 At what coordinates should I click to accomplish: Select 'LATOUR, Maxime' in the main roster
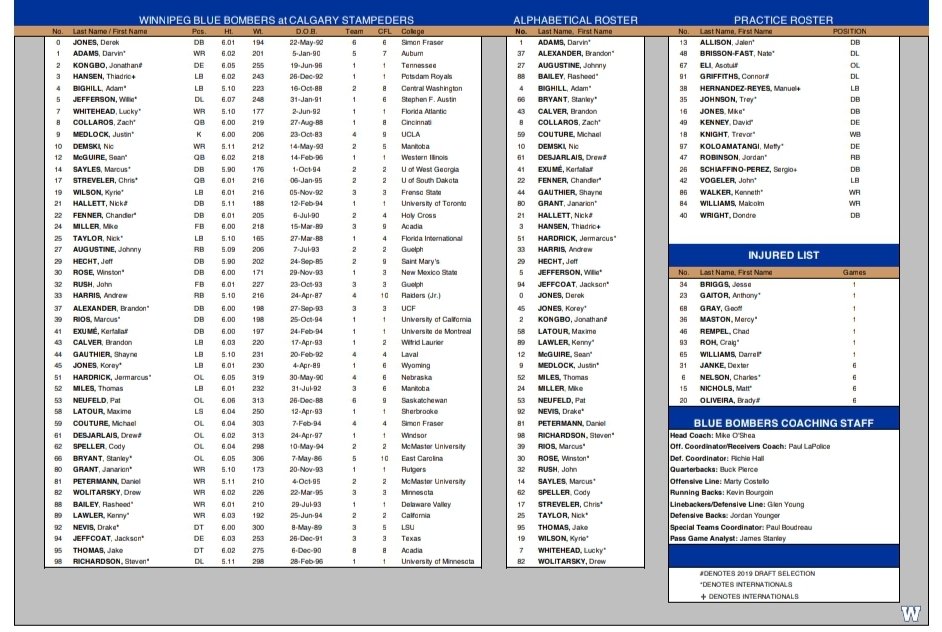coord(102,412)
